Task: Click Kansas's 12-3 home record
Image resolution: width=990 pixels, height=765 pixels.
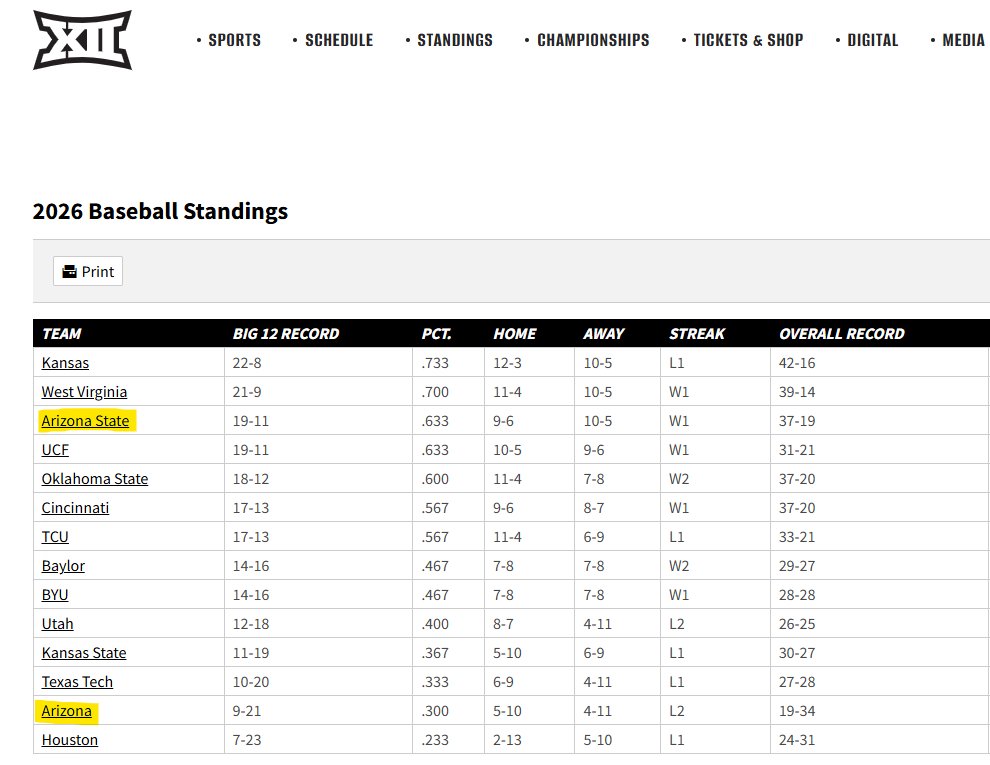Action: coord(507,363)
